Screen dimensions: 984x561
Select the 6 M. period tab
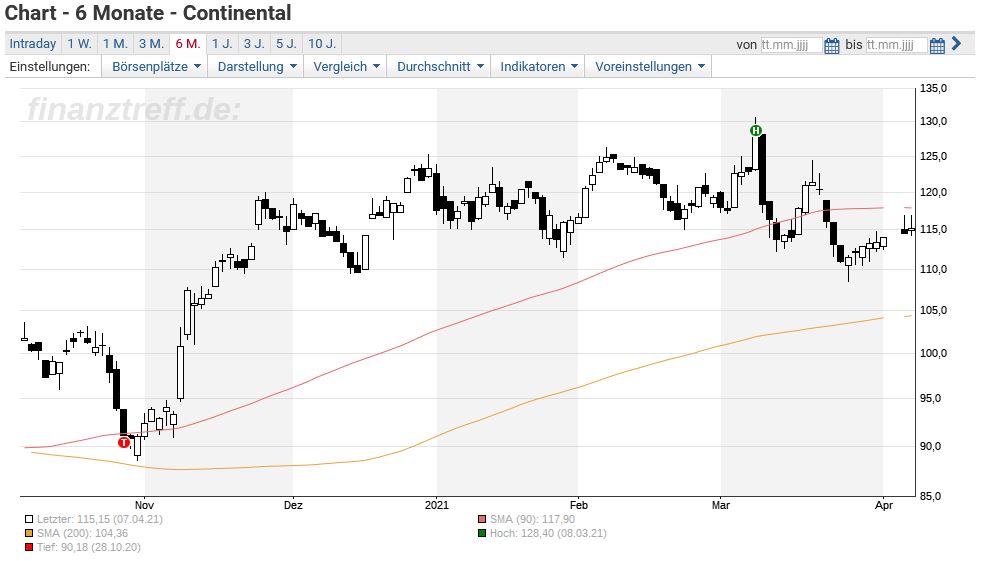(x=188, y=43)
